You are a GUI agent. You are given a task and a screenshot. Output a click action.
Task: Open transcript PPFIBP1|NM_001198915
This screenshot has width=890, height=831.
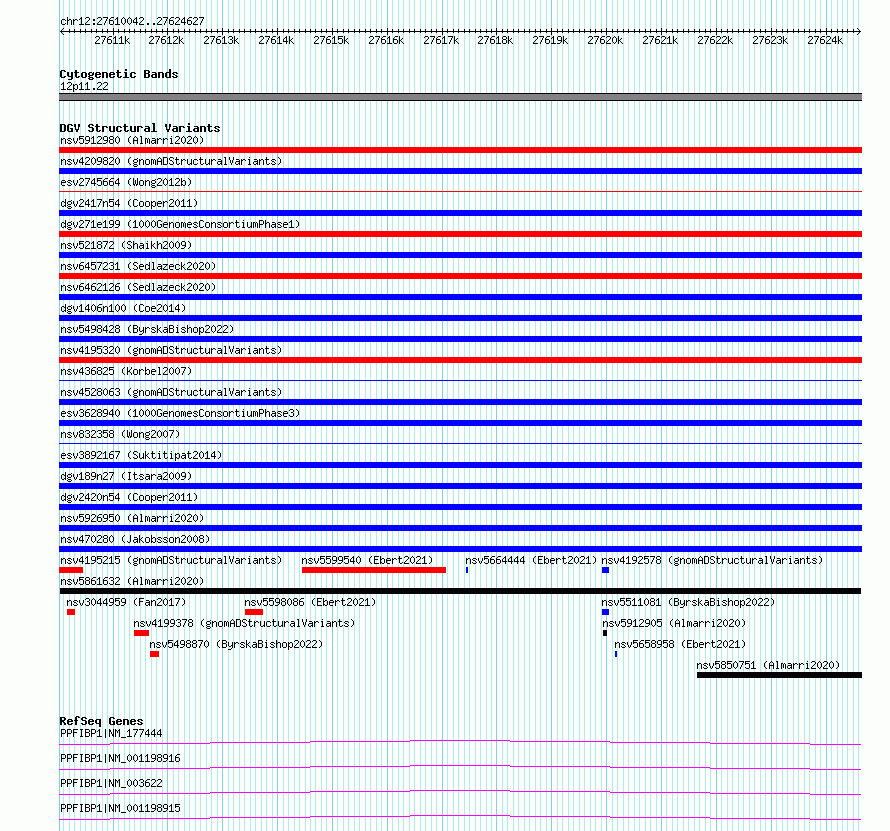pos(120,808)
